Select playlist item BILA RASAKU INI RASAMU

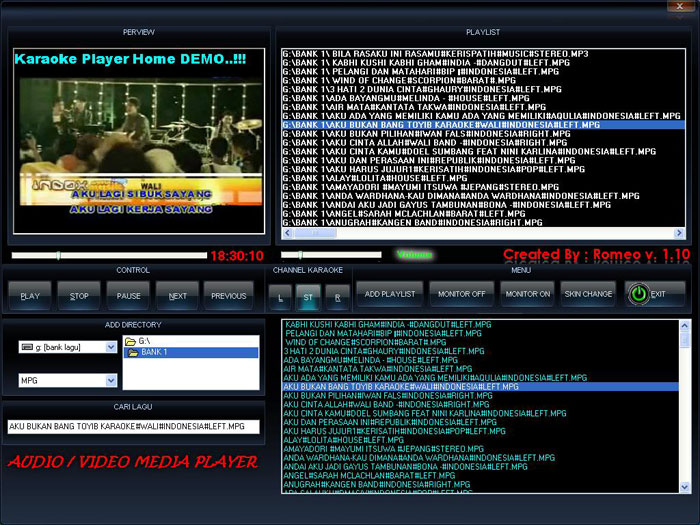coord(483,54)
